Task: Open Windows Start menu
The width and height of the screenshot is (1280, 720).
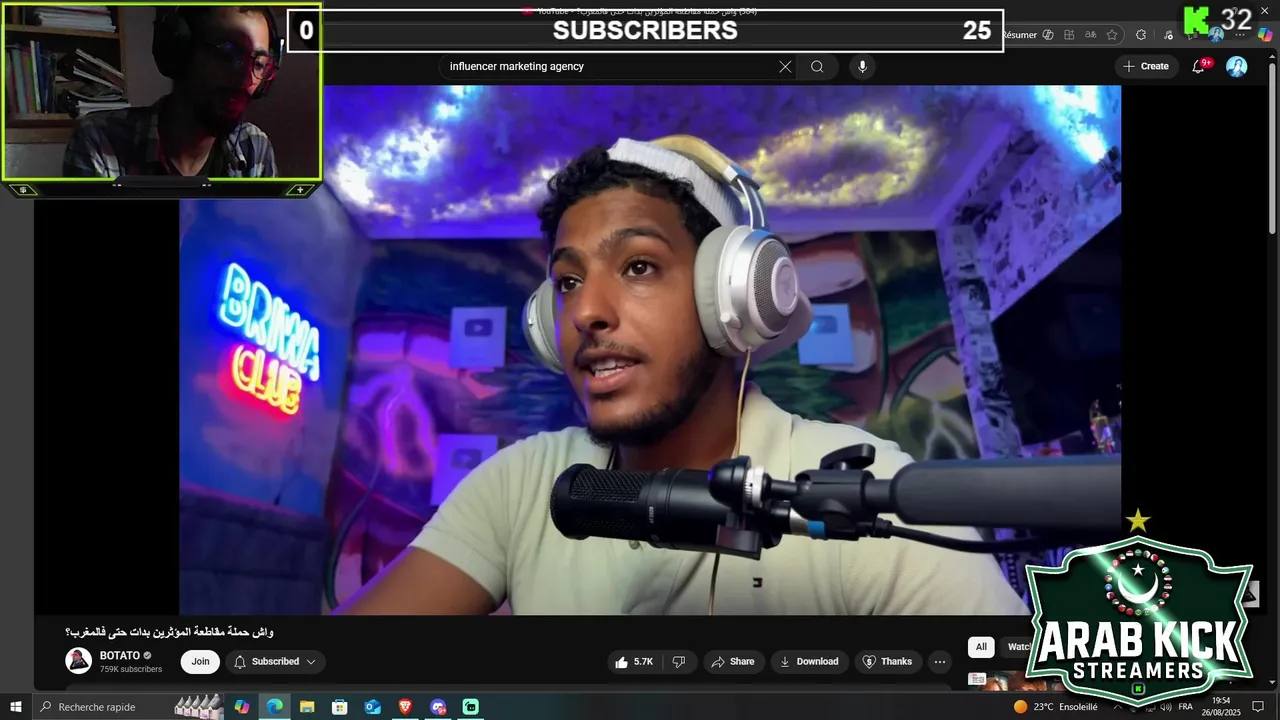Action: pyautogui.click(x=16, y=707)
